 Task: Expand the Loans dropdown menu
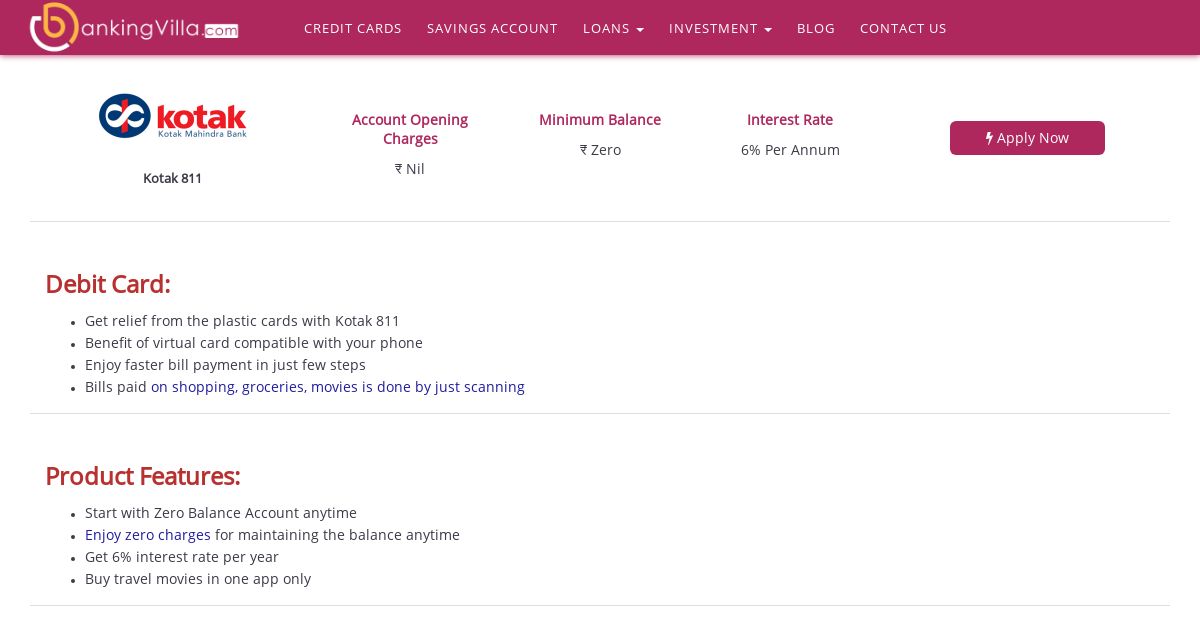pyautogui.click(x=613, y=28)
